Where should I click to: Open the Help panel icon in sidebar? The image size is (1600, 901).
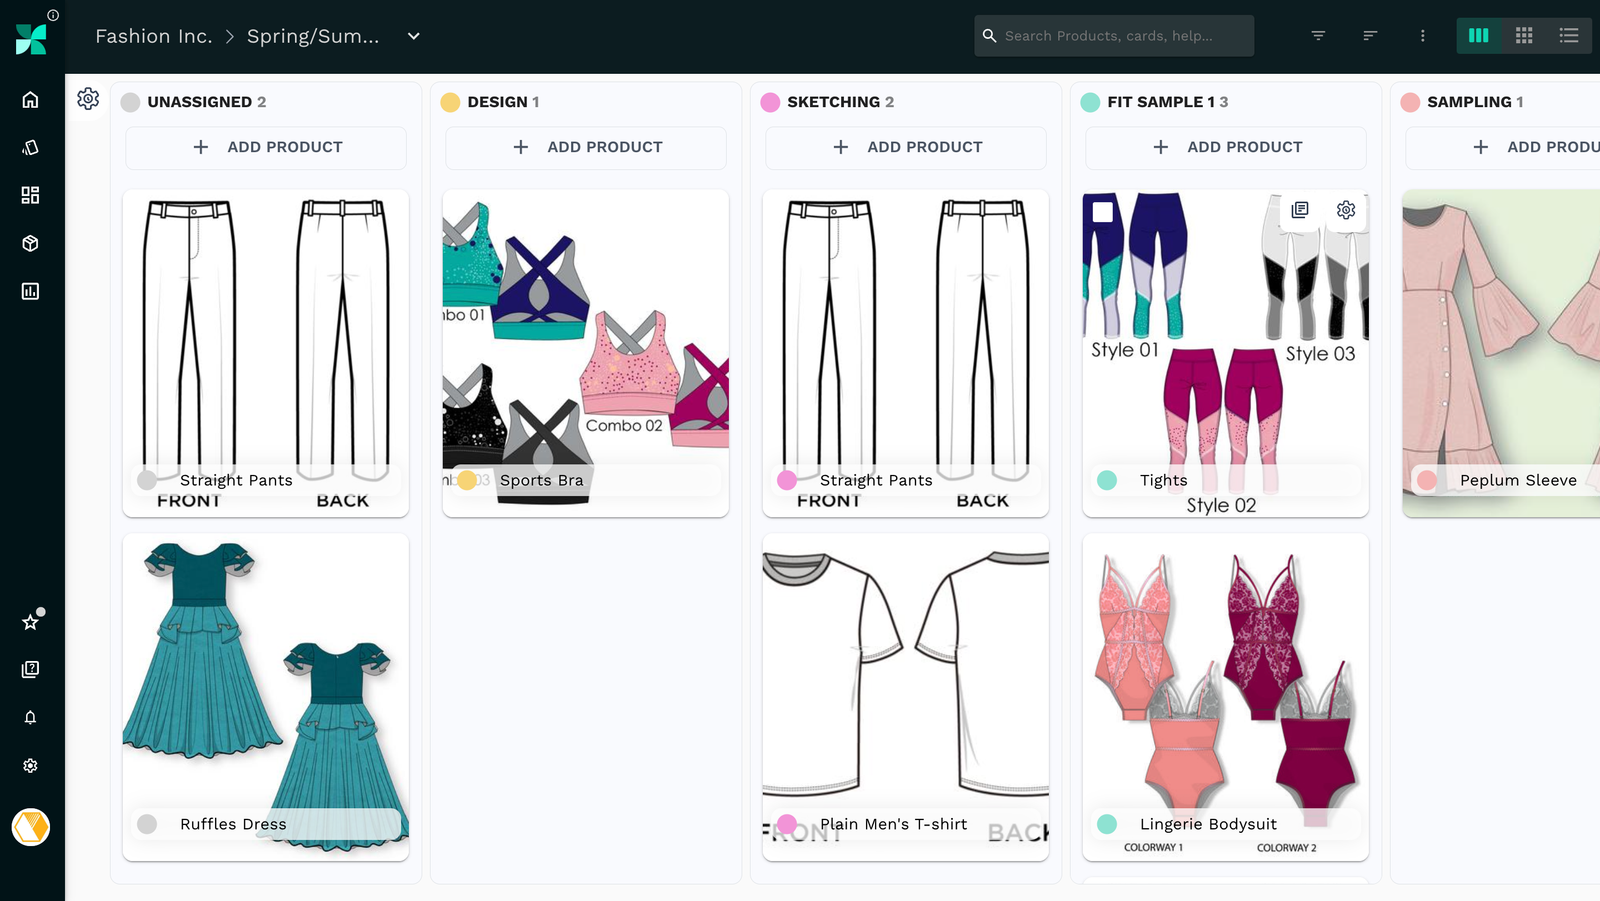30,670
